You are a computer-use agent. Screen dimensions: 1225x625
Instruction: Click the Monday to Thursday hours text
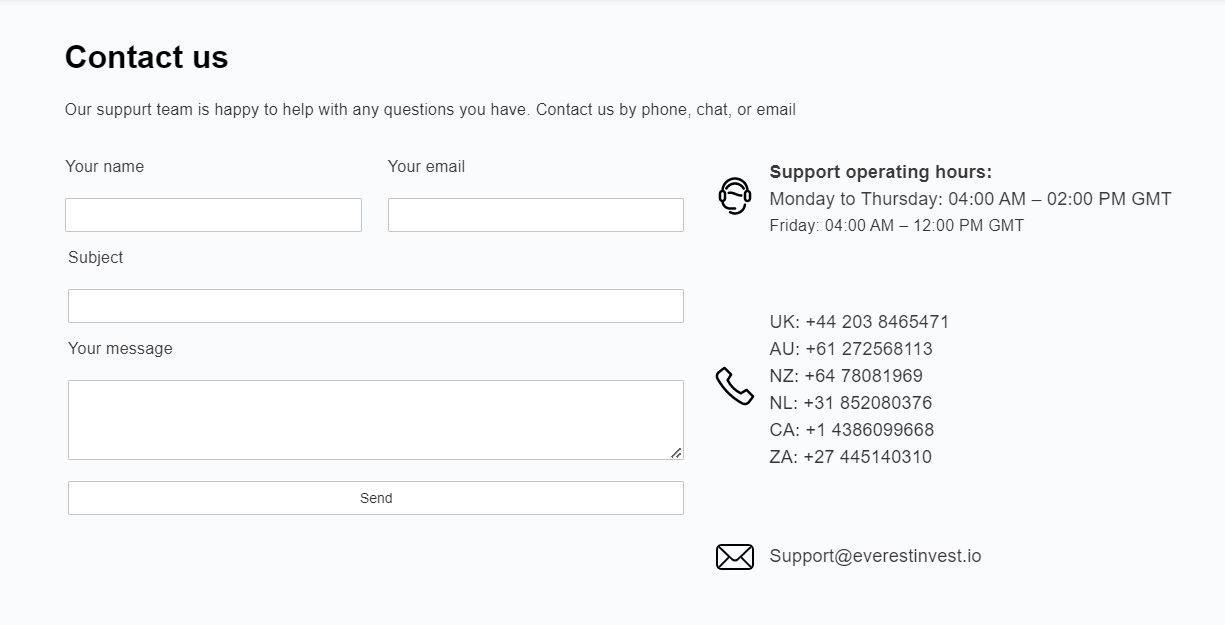pyautogui.click(x=970, y=199)
